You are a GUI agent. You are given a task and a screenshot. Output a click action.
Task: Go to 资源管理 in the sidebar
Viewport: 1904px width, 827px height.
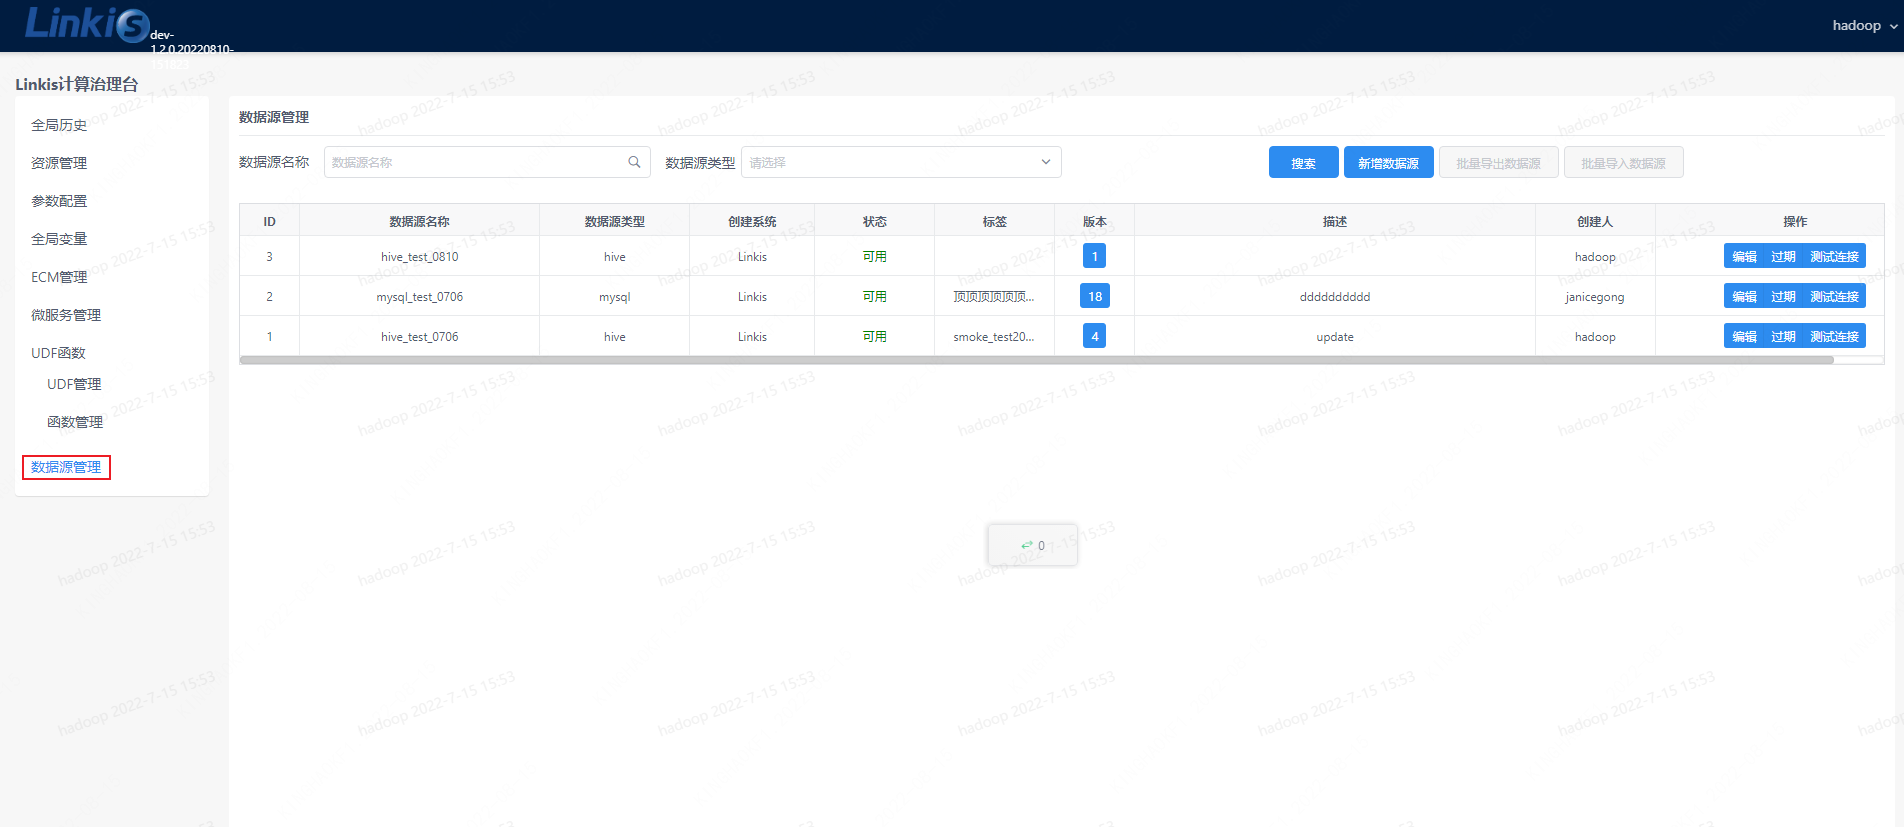(x=59, y=163)
